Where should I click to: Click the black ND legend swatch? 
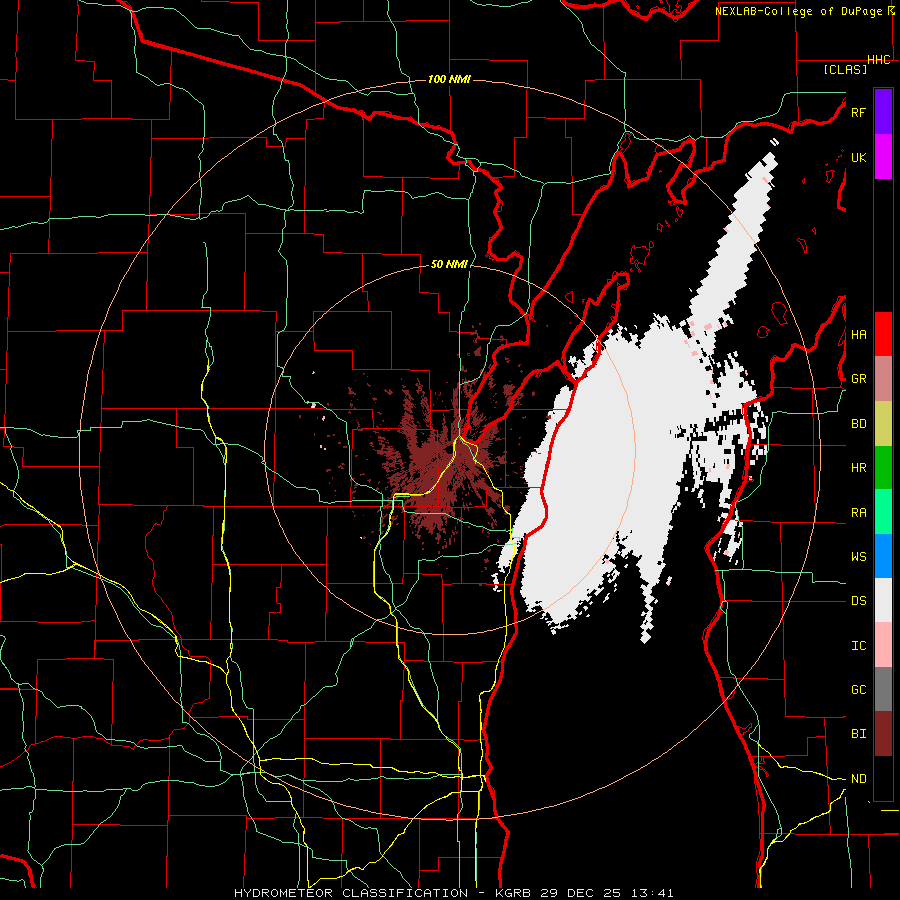coord(883,778)
